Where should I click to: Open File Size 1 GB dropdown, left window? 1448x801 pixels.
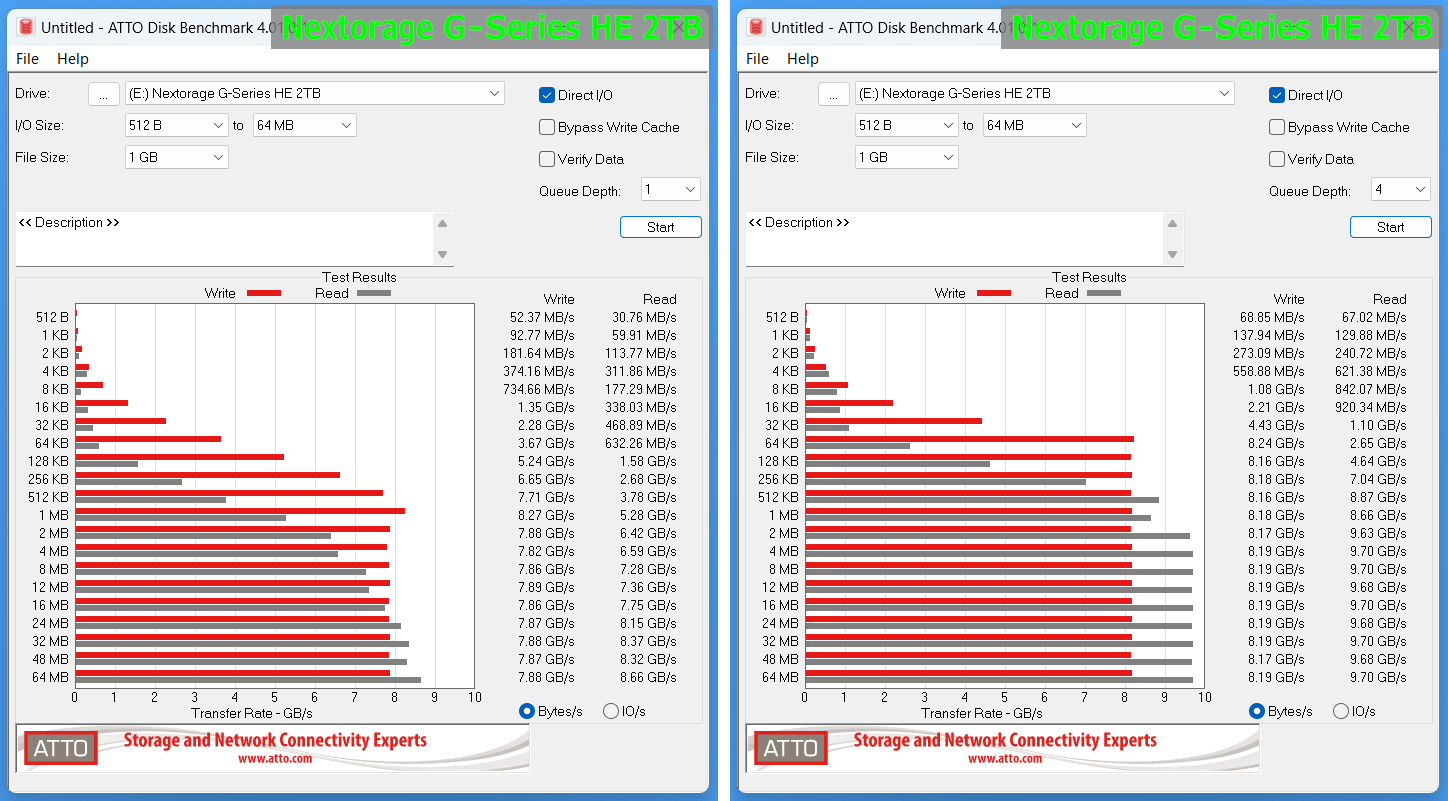[177, 158]
